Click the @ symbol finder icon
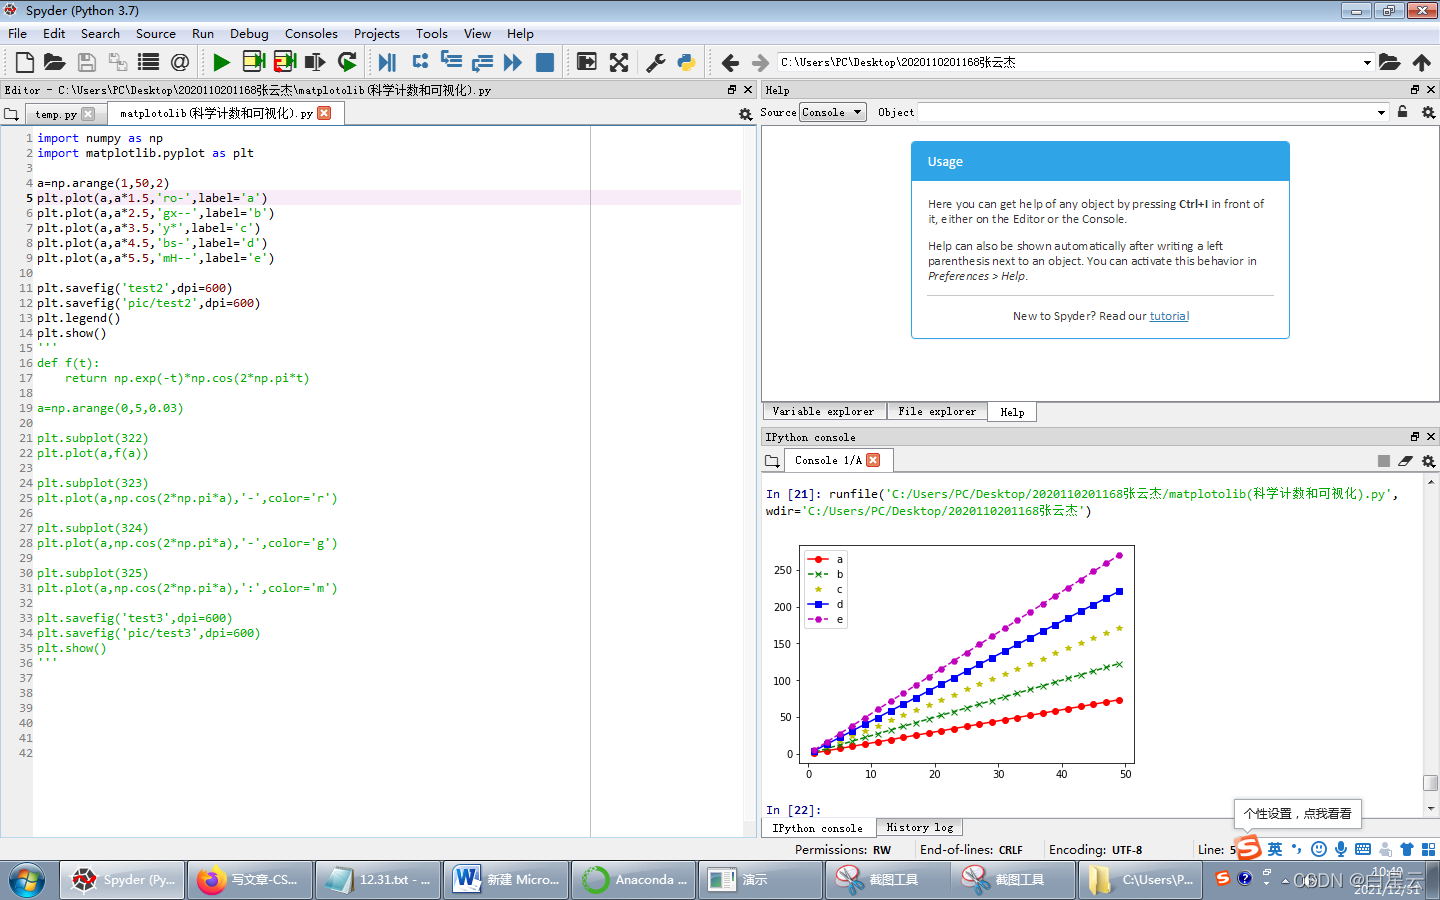This screenshot has width=1440, height=900. [180, 62]
